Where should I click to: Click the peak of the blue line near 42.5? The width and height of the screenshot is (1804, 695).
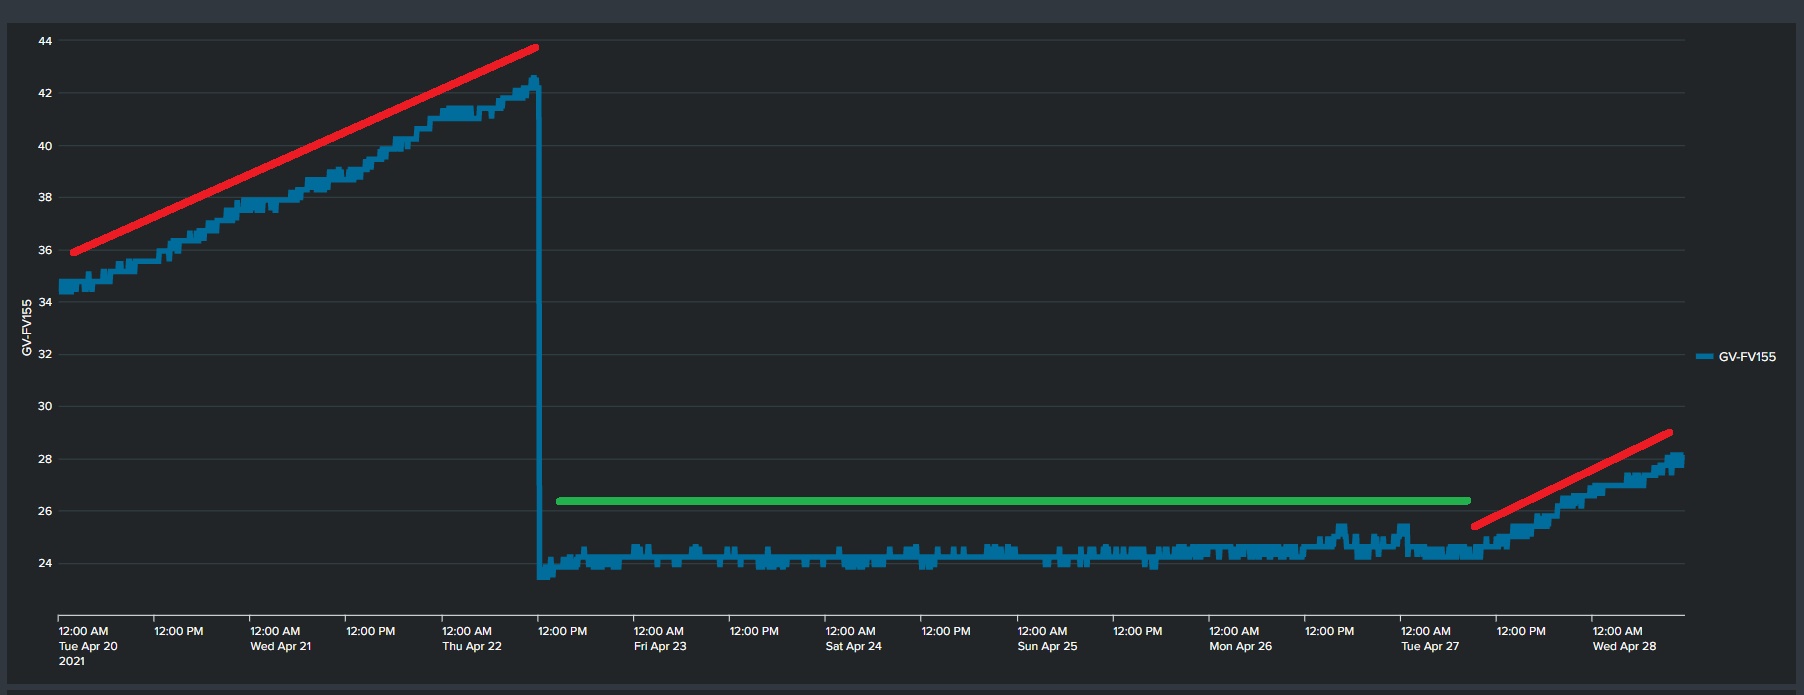533,80
